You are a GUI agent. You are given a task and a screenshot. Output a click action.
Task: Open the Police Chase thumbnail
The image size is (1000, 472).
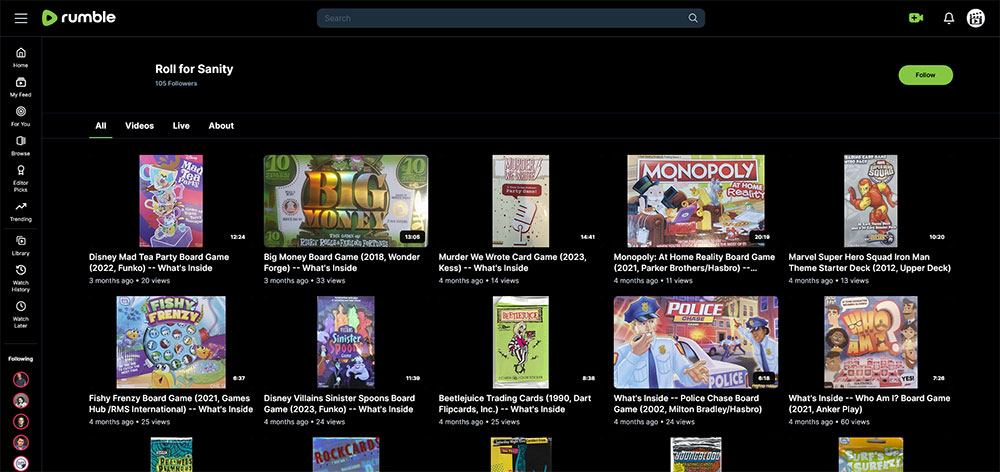point(696,342)
